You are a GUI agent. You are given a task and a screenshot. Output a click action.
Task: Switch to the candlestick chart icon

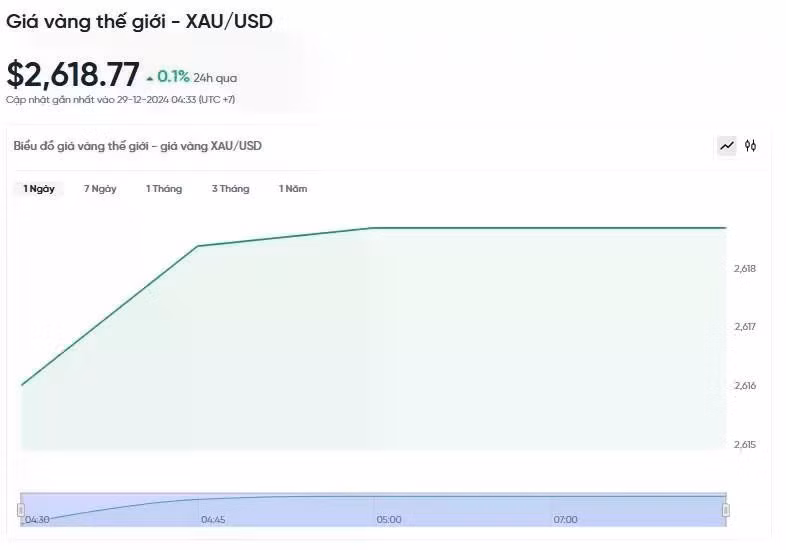[751, 146]
